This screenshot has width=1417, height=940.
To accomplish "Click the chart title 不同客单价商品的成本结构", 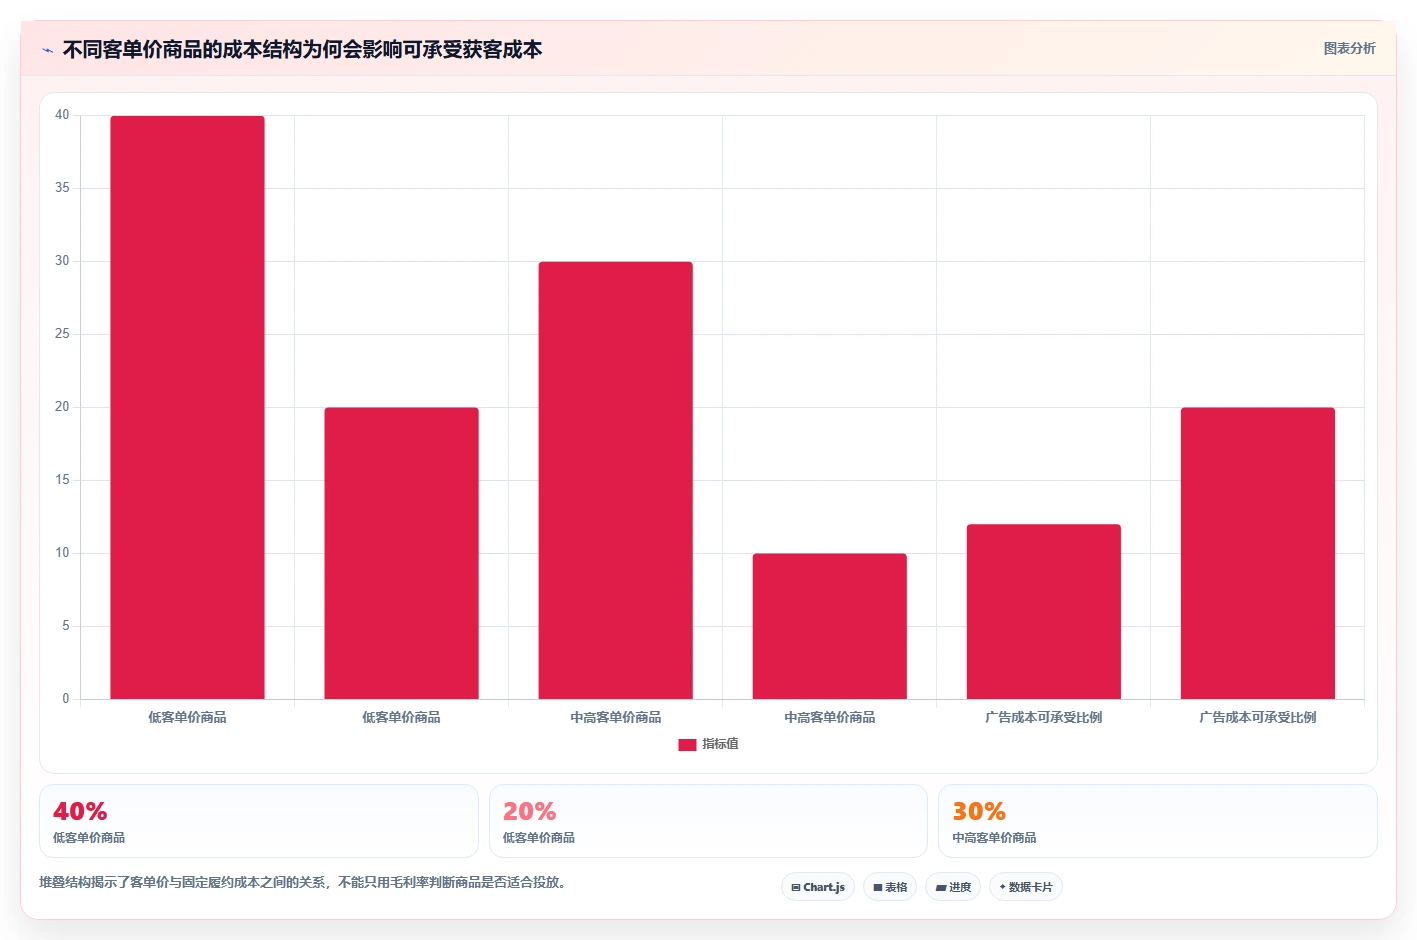I will click(302, 49).
